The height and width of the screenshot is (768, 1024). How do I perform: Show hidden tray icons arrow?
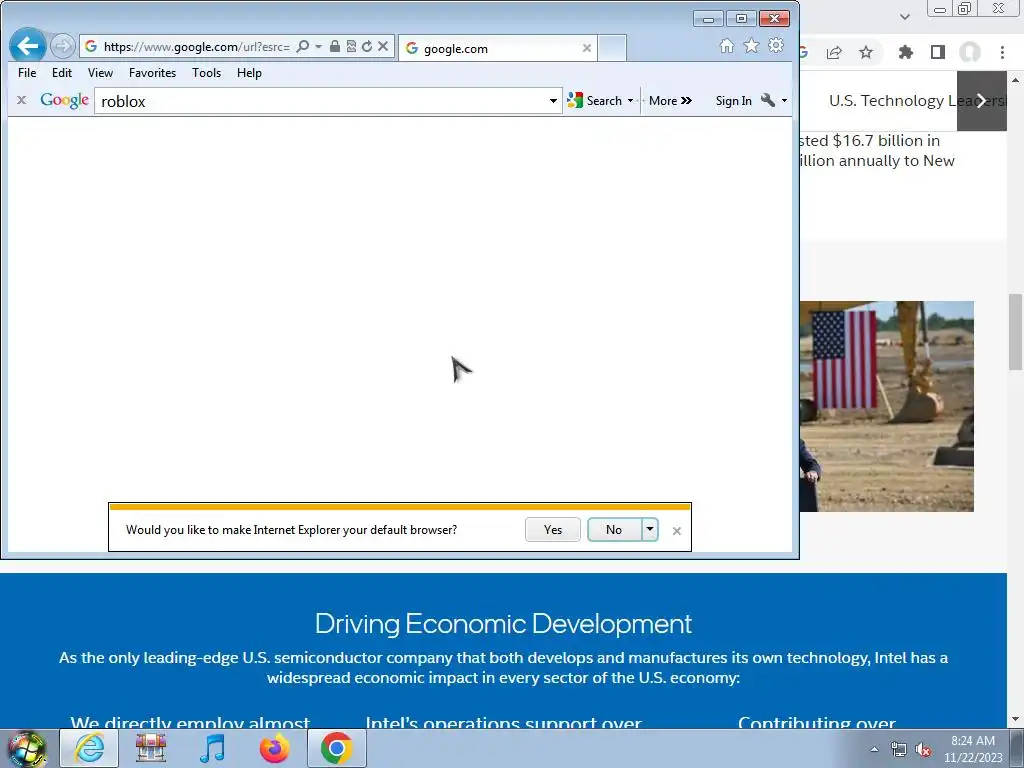(x=874, y=749)
